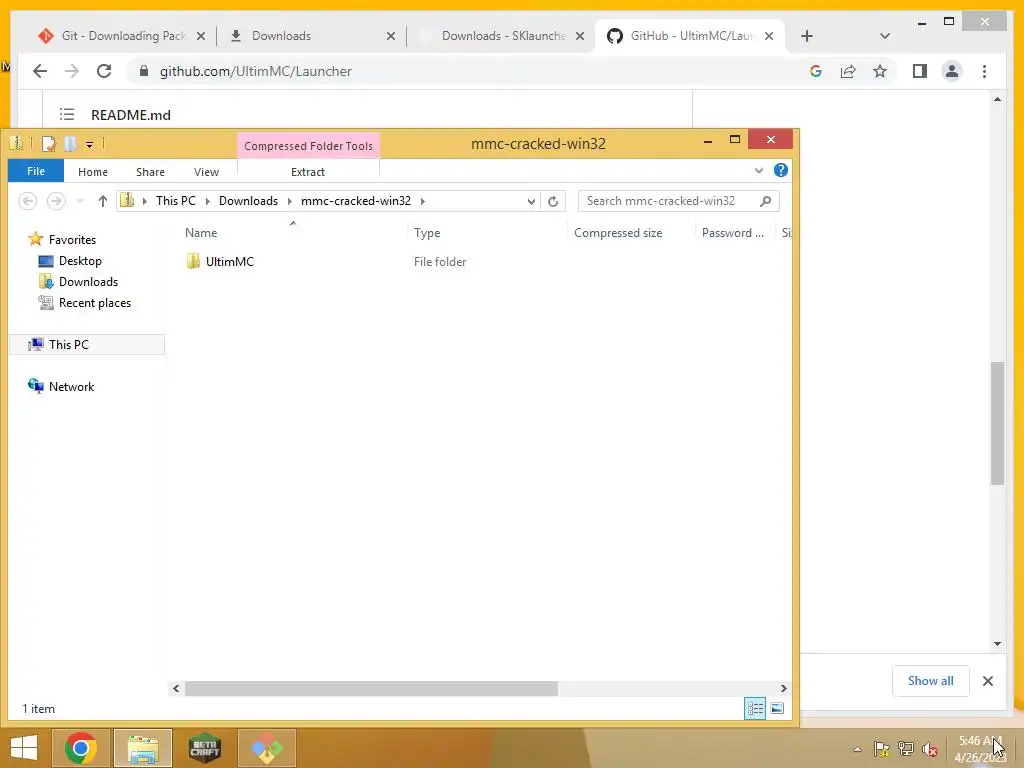Click the horizontal scrollbar thumb in Explorer
Screen dimensions: 1024x768
(371, 688)
